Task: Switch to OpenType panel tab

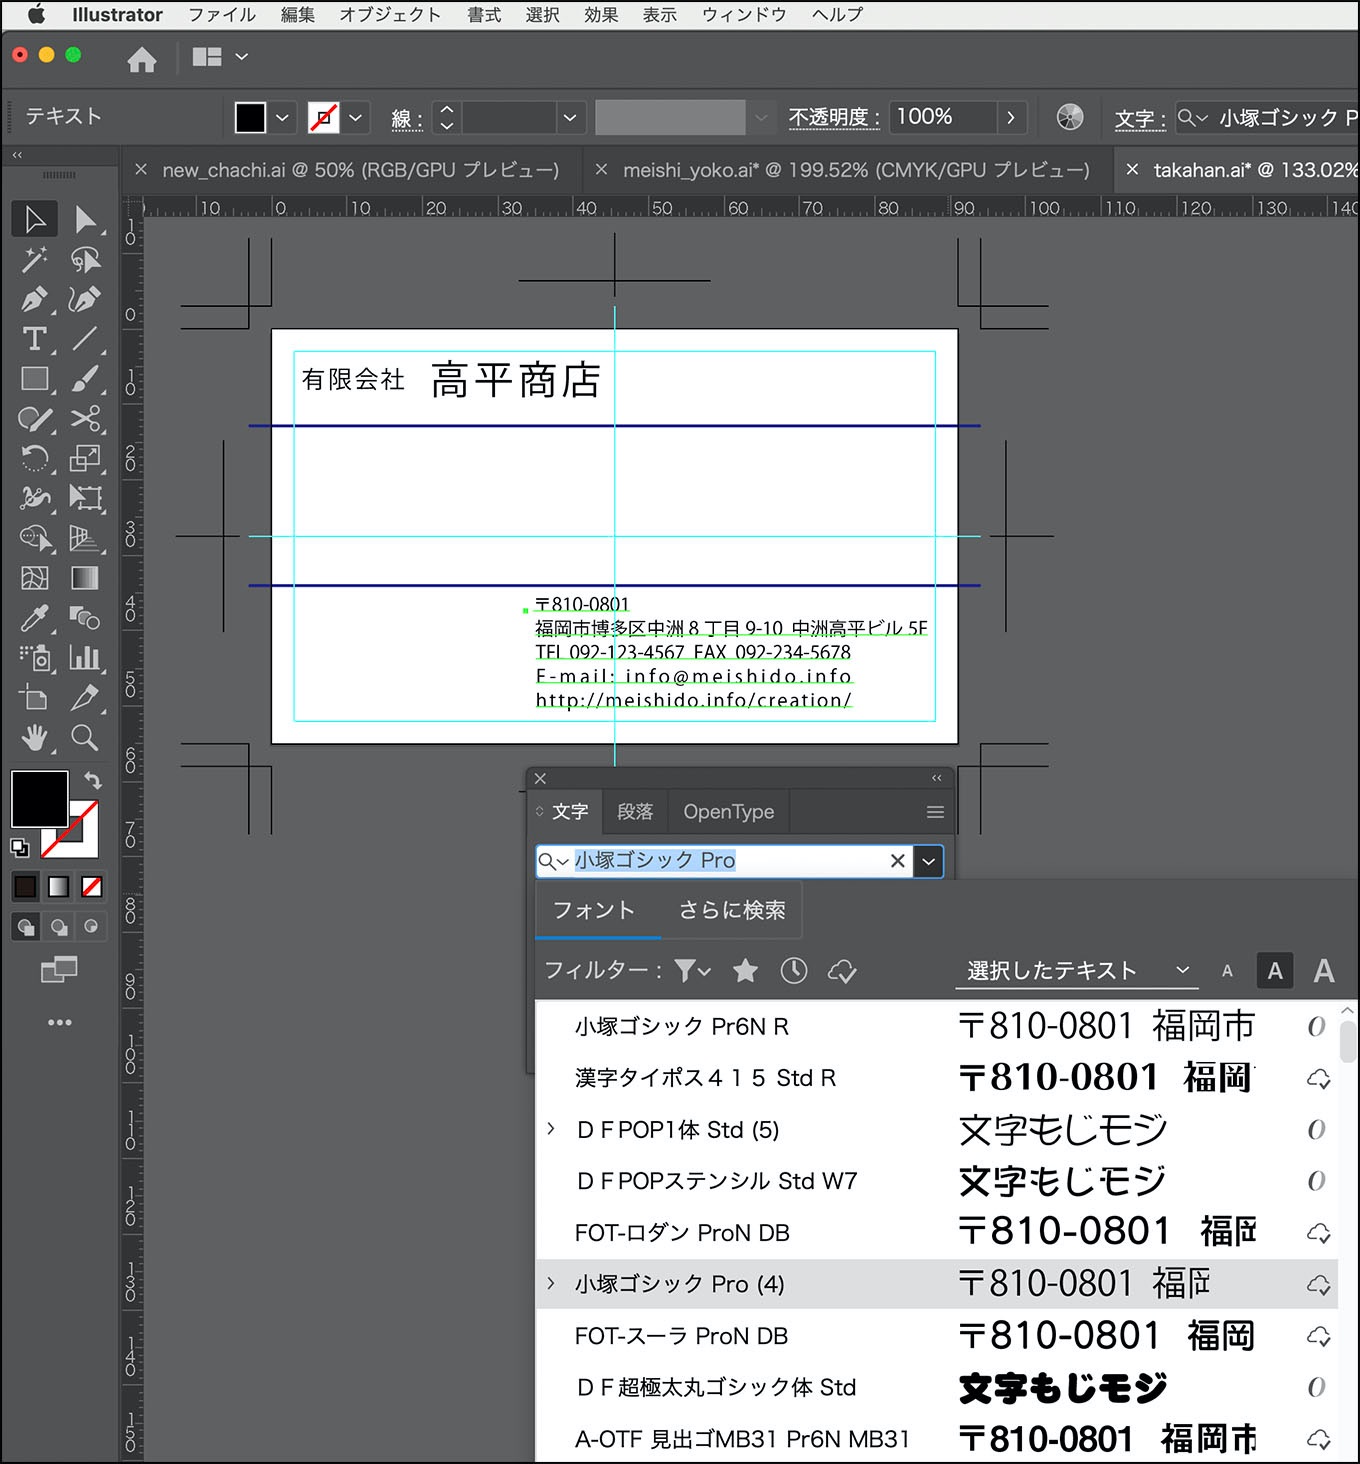Action: [729, 811]
